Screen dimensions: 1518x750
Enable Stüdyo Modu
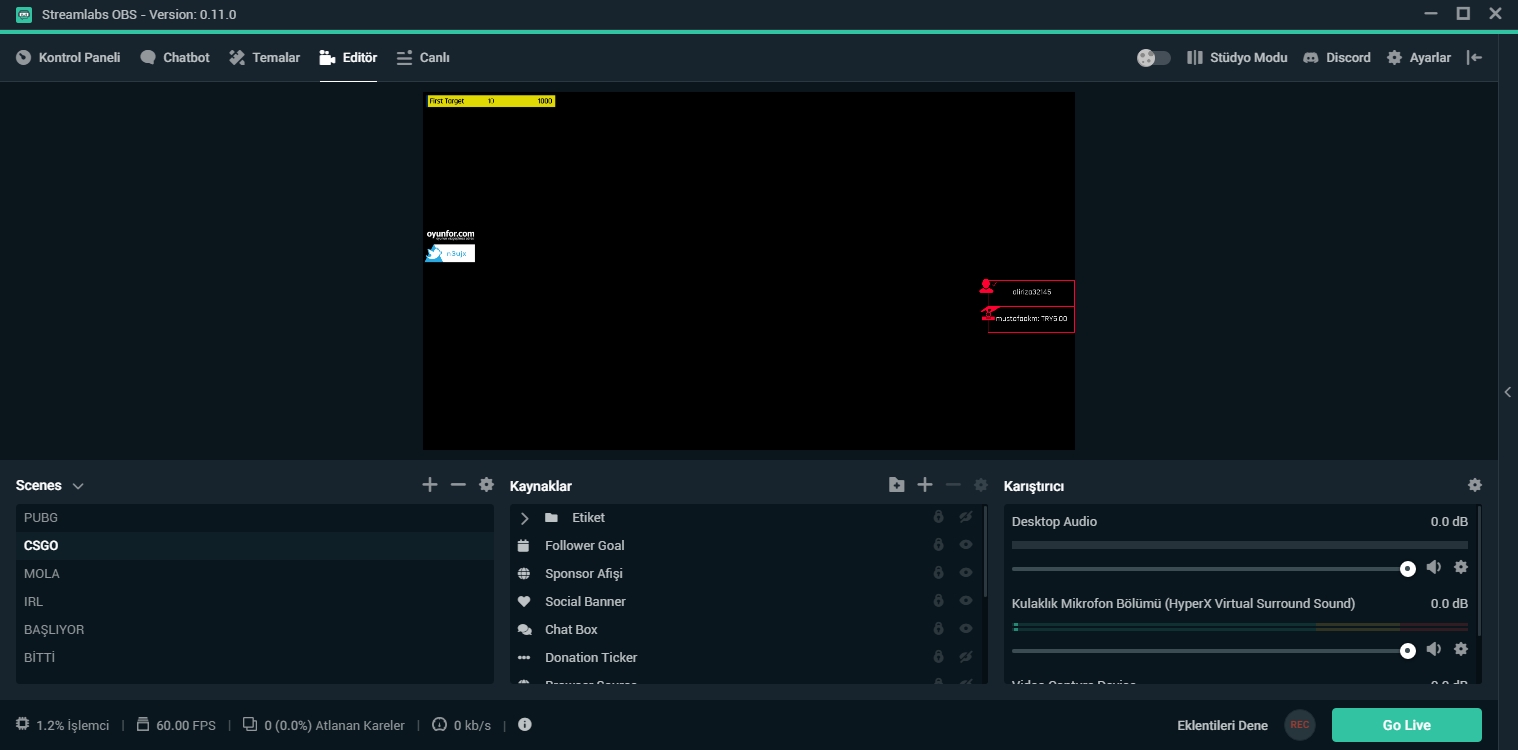click(1237, 57)
